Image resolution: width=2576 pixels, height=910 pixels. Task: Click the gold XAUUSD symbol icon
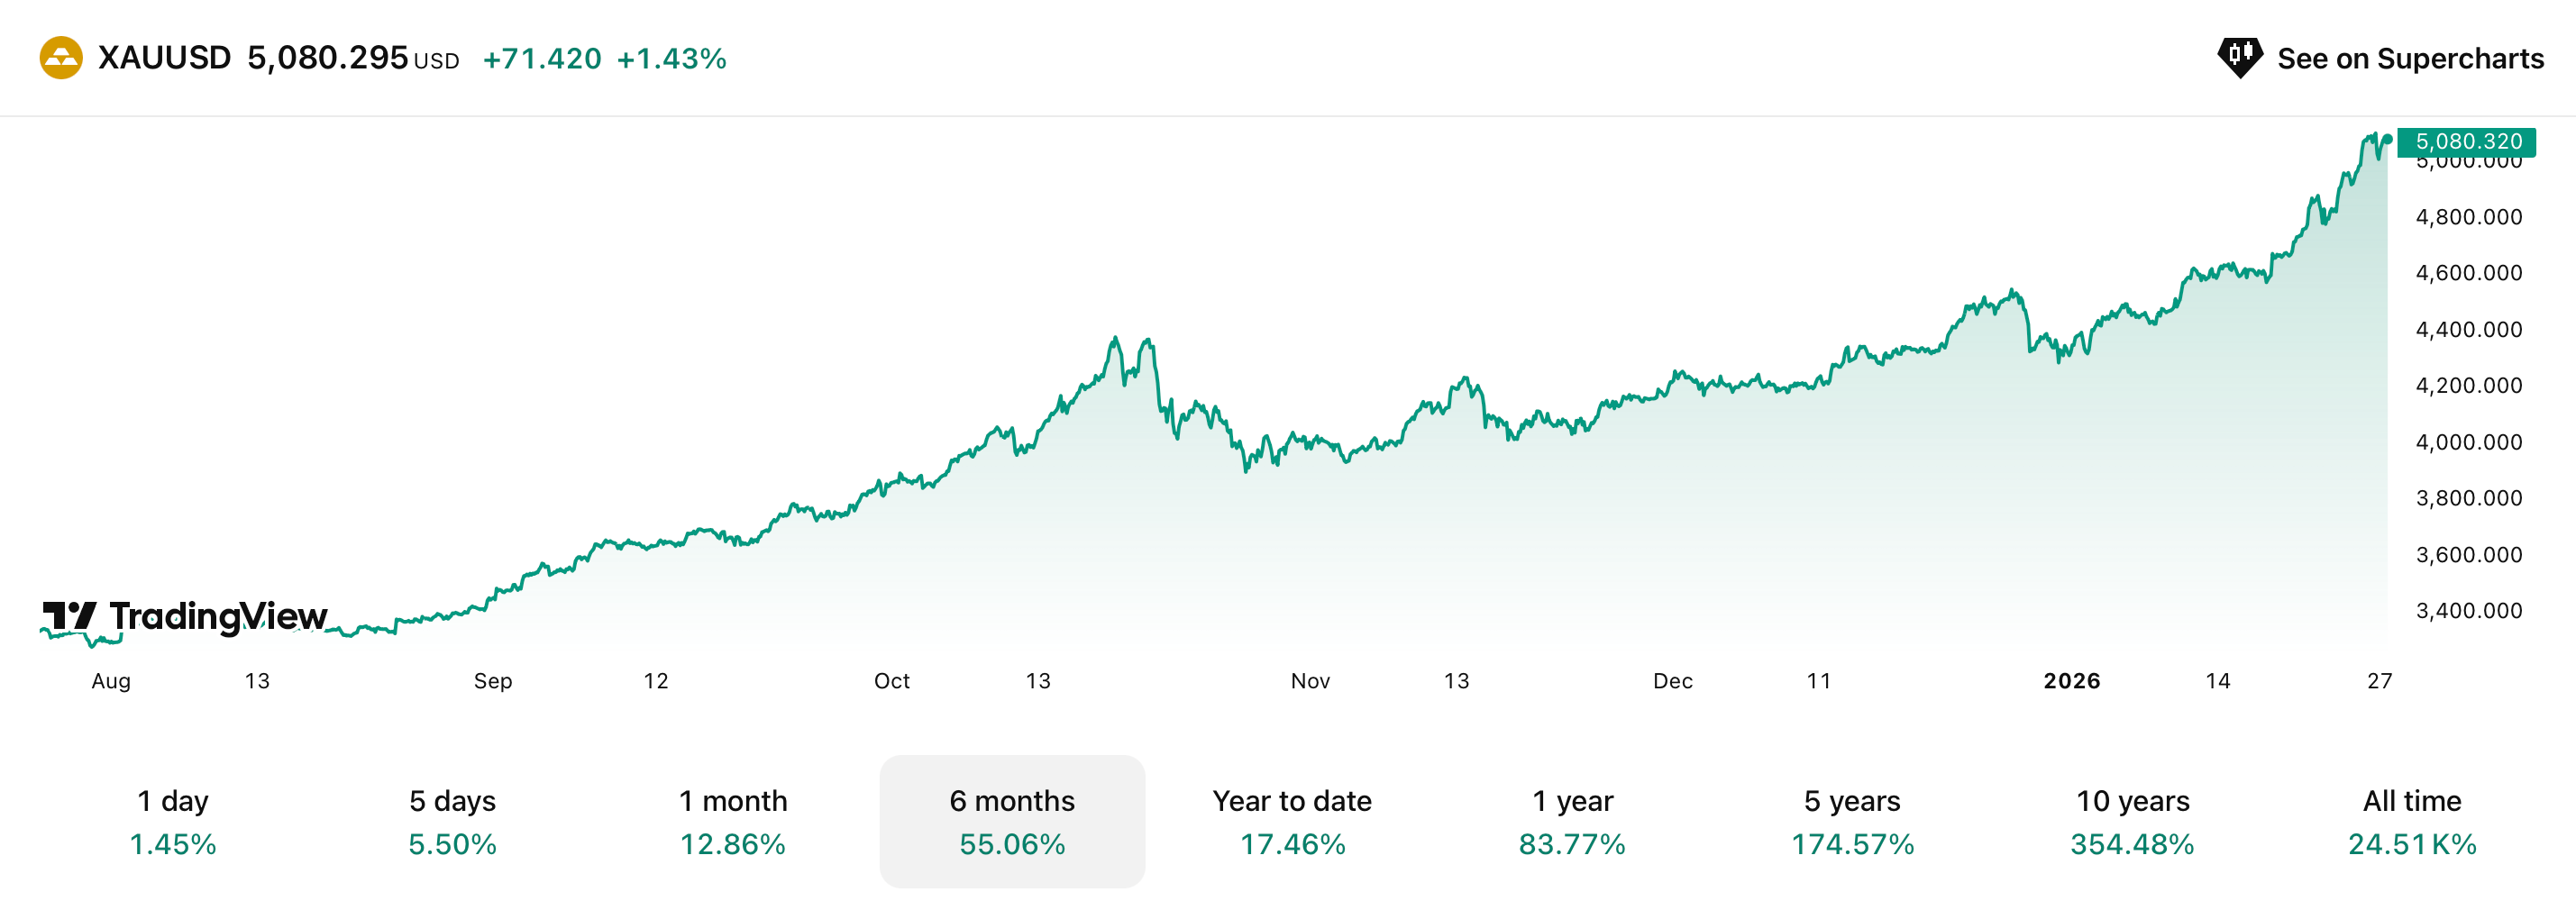click(x=61, y=58)
